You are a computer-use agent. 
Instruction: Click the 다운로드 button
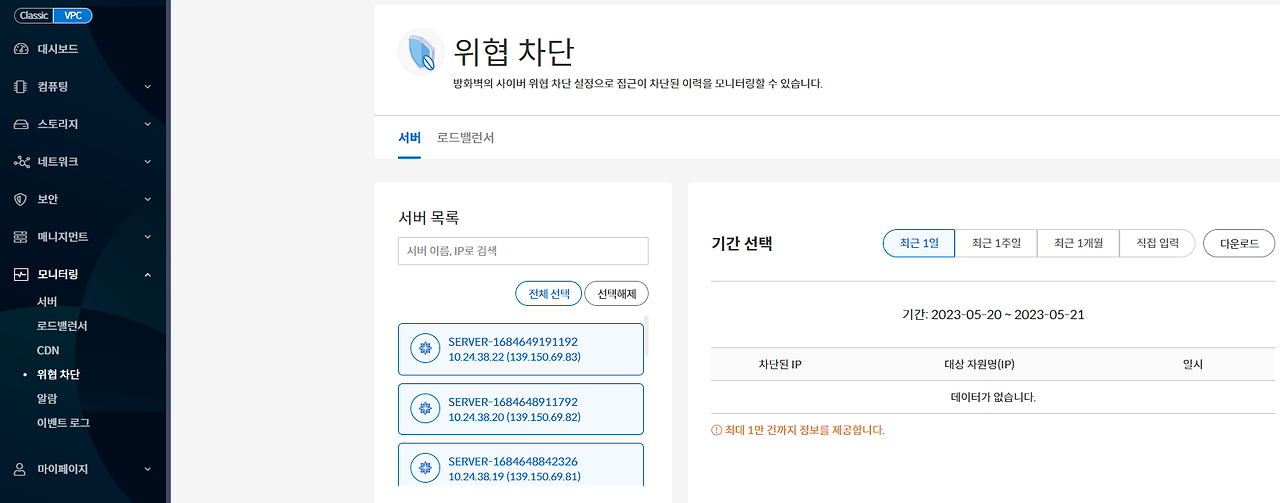click(x=1239, y=243)
